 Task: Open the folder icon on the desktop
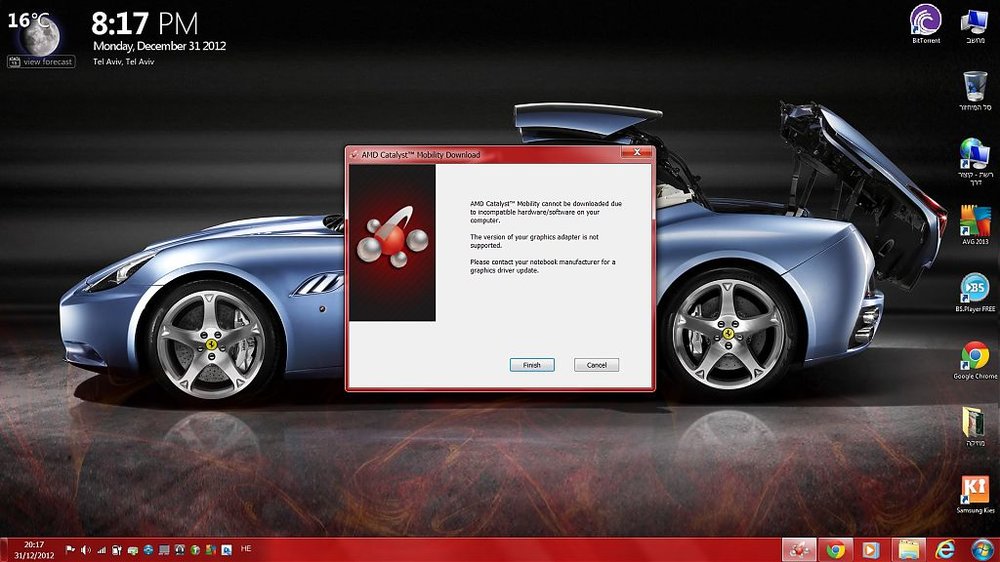974,425
